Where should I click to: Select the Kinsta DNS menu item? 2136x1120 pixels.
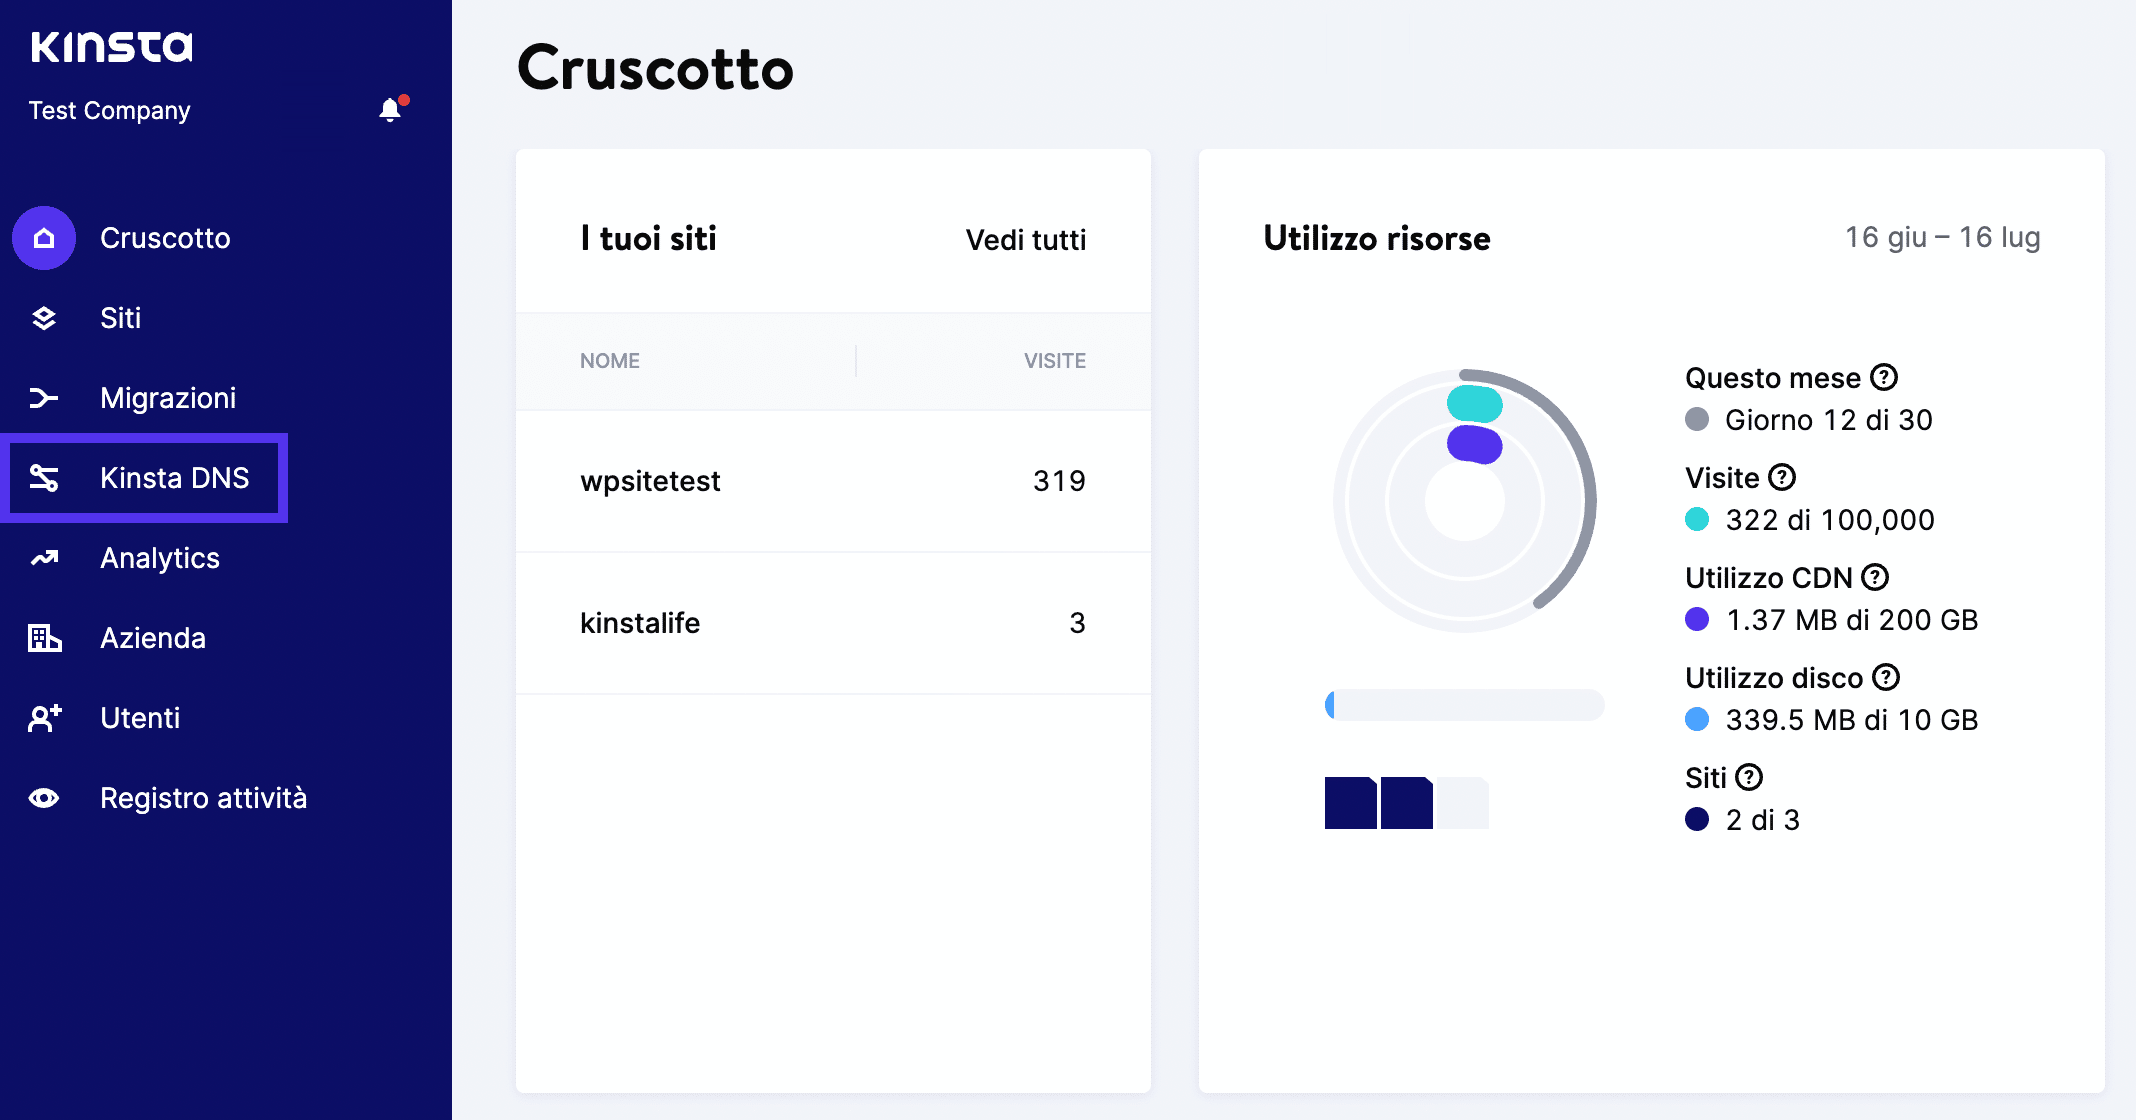coord(174,477)
